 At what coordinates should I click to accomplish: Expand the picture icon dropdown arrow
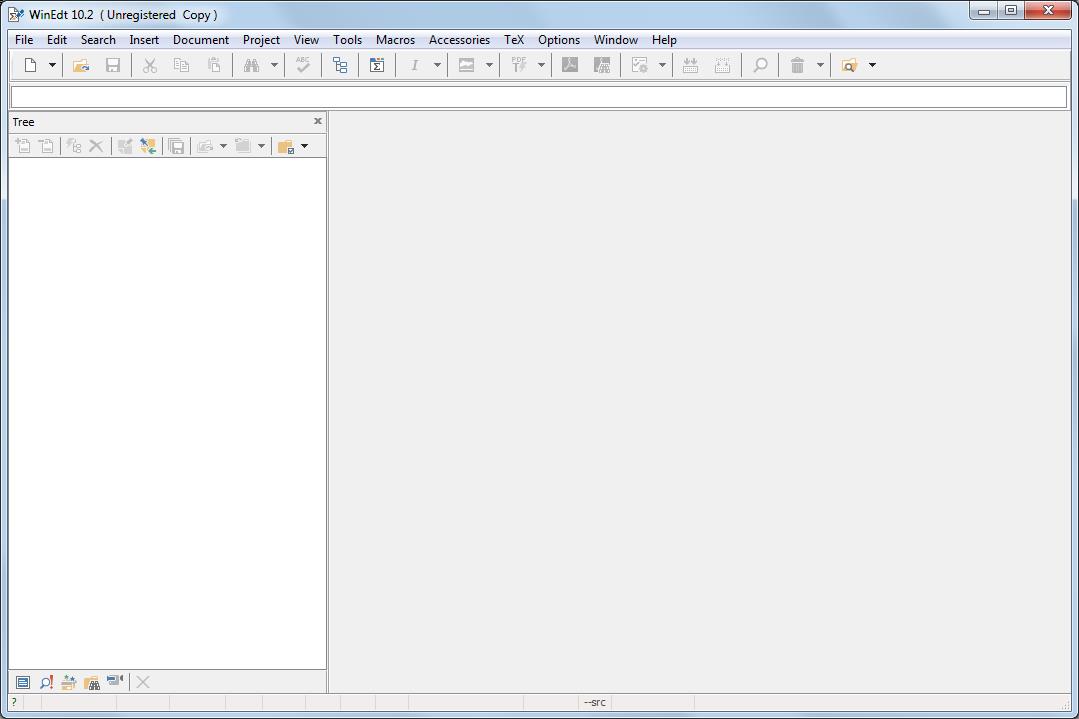pyautogui.click(x=489, y=65)
